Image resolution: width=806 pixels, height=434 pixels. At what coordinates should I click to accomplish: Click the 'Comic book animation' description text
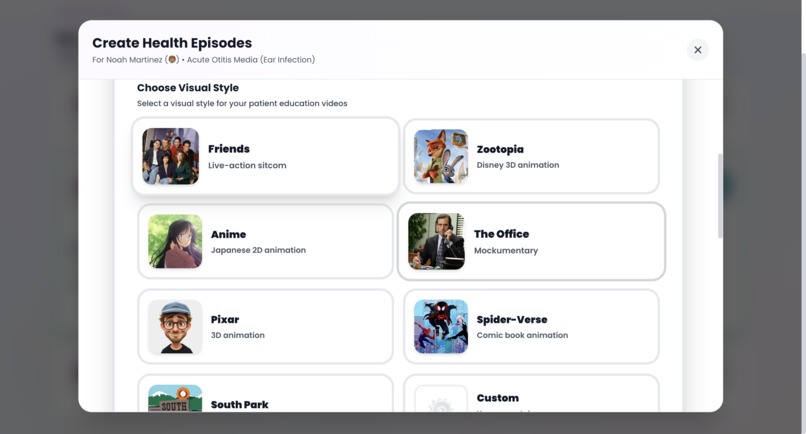(x=522, y=335)
